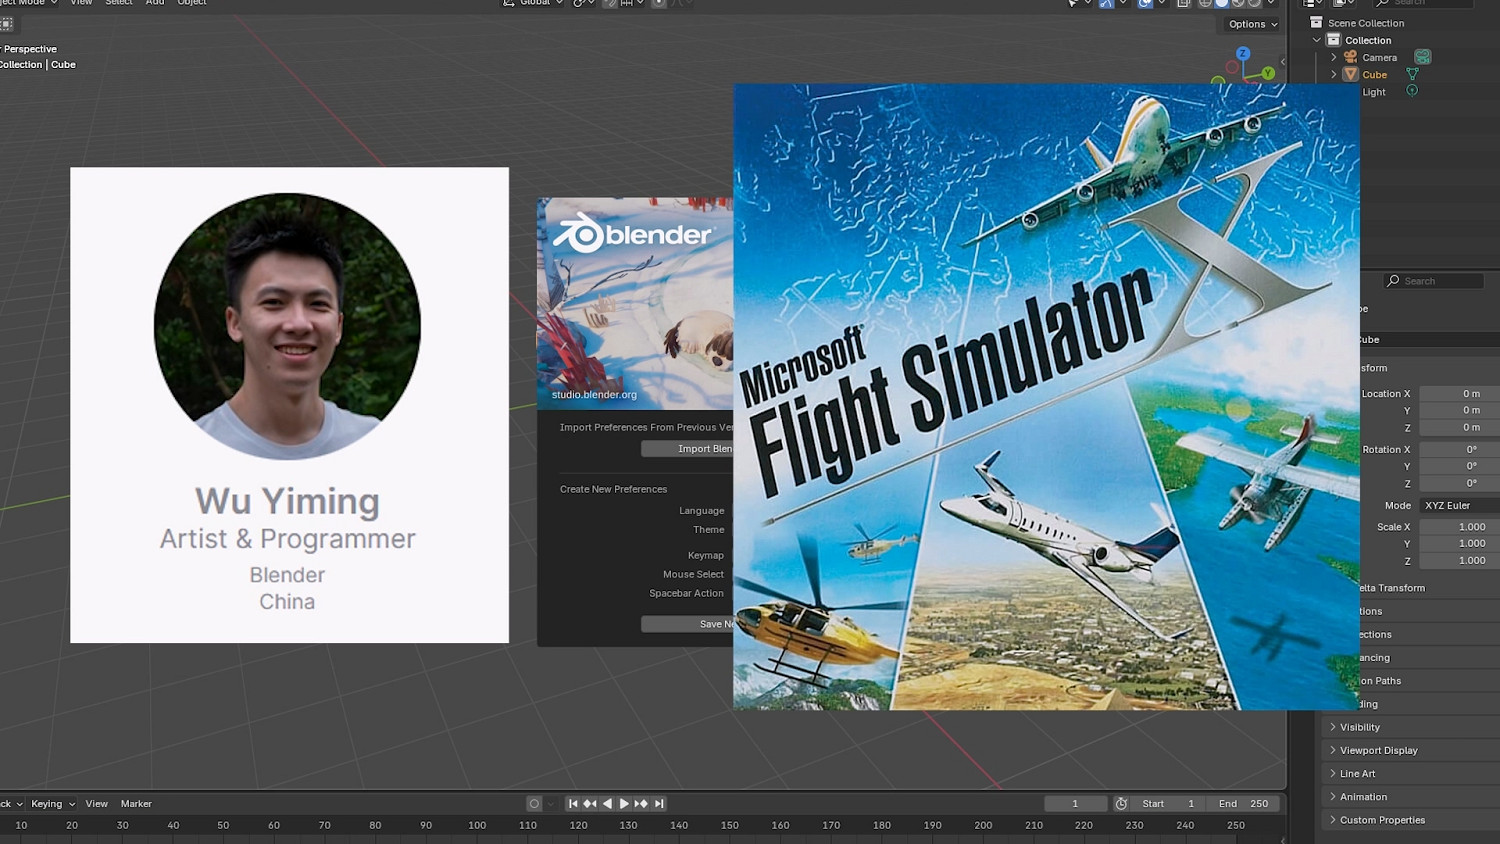Jump to the next keyframe
The height and width of the screenshot is (844, 1500).
[x=642, y=804]
